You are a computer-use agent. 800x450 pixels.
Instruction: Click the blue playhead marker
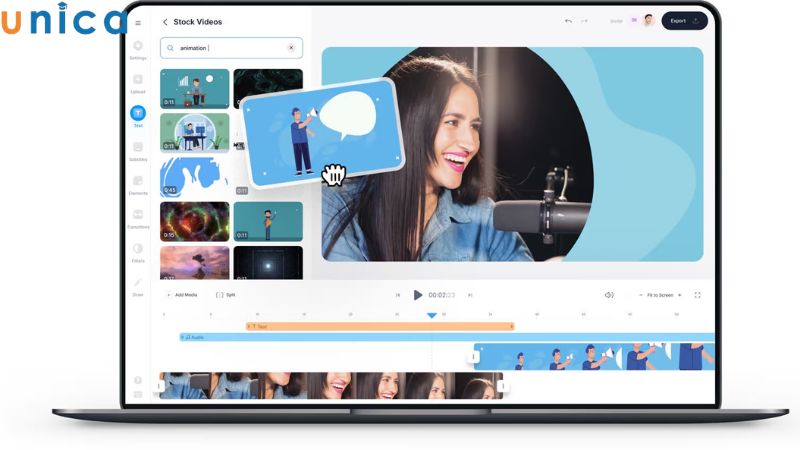[x=432, y=315]
